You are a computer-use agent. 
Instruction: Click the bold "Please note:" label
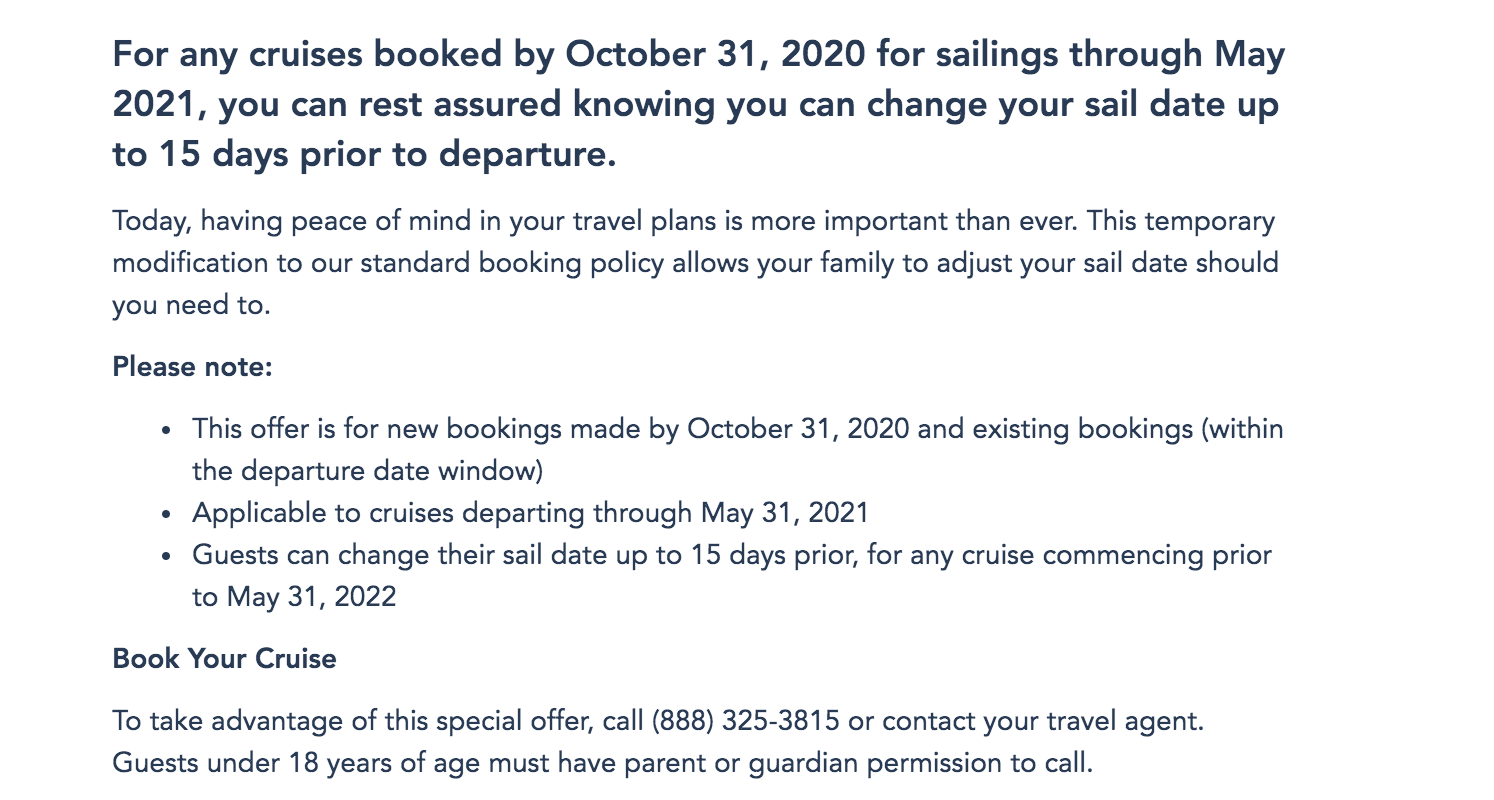pos(192,367)
